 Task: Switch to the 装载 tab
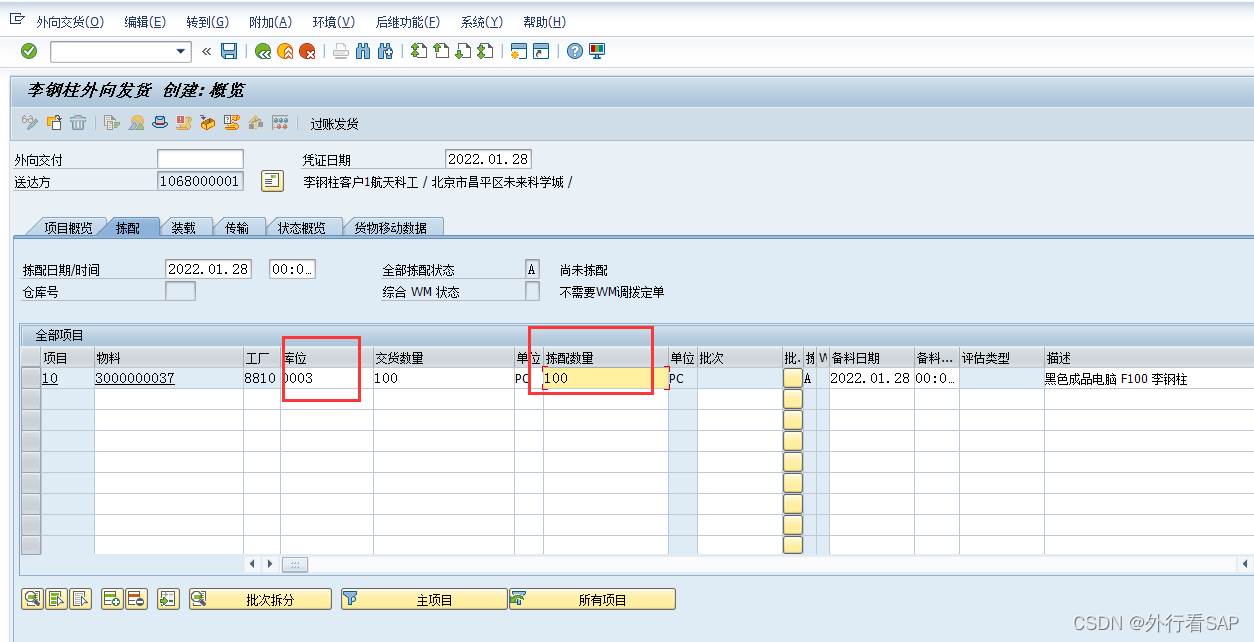[x=183, y=228]
